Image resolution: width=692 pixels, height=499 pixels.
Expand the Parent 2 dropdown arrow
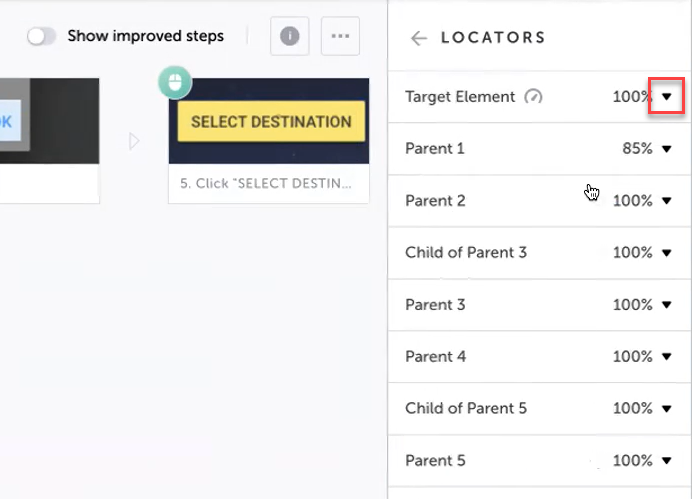(667, 201)
